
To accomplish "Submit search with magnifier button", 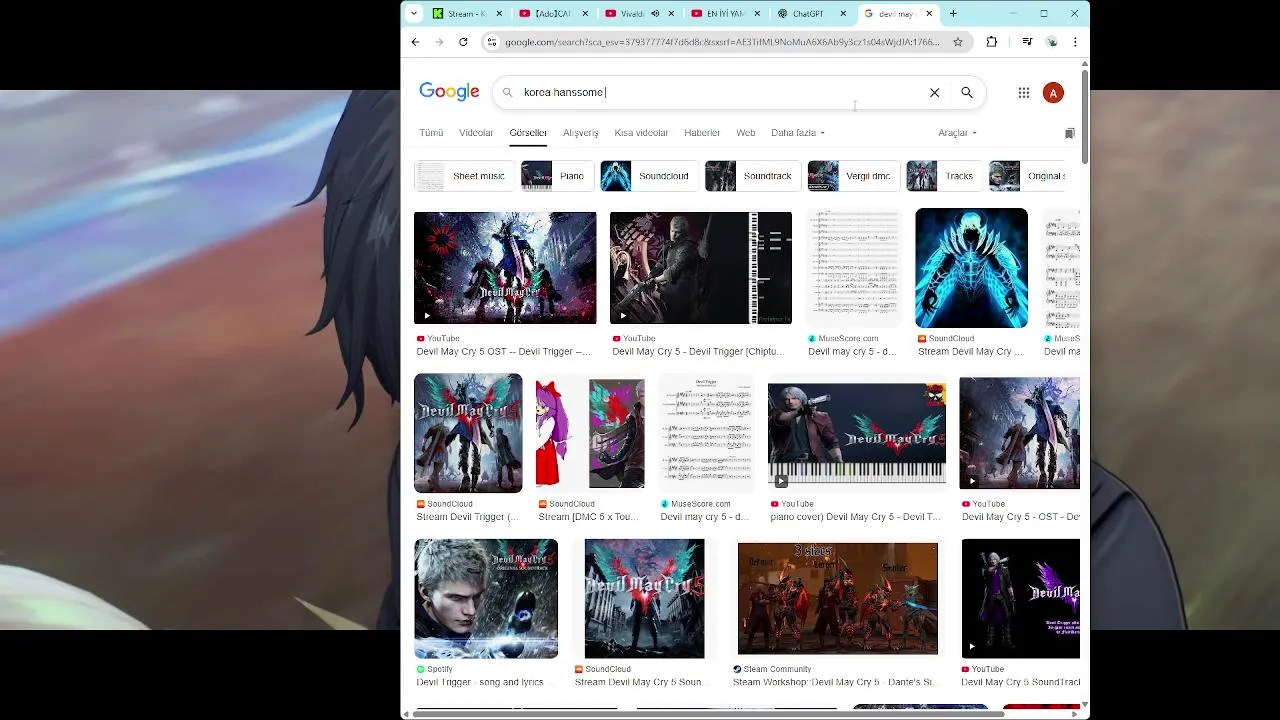I will [x=967, y=92].
